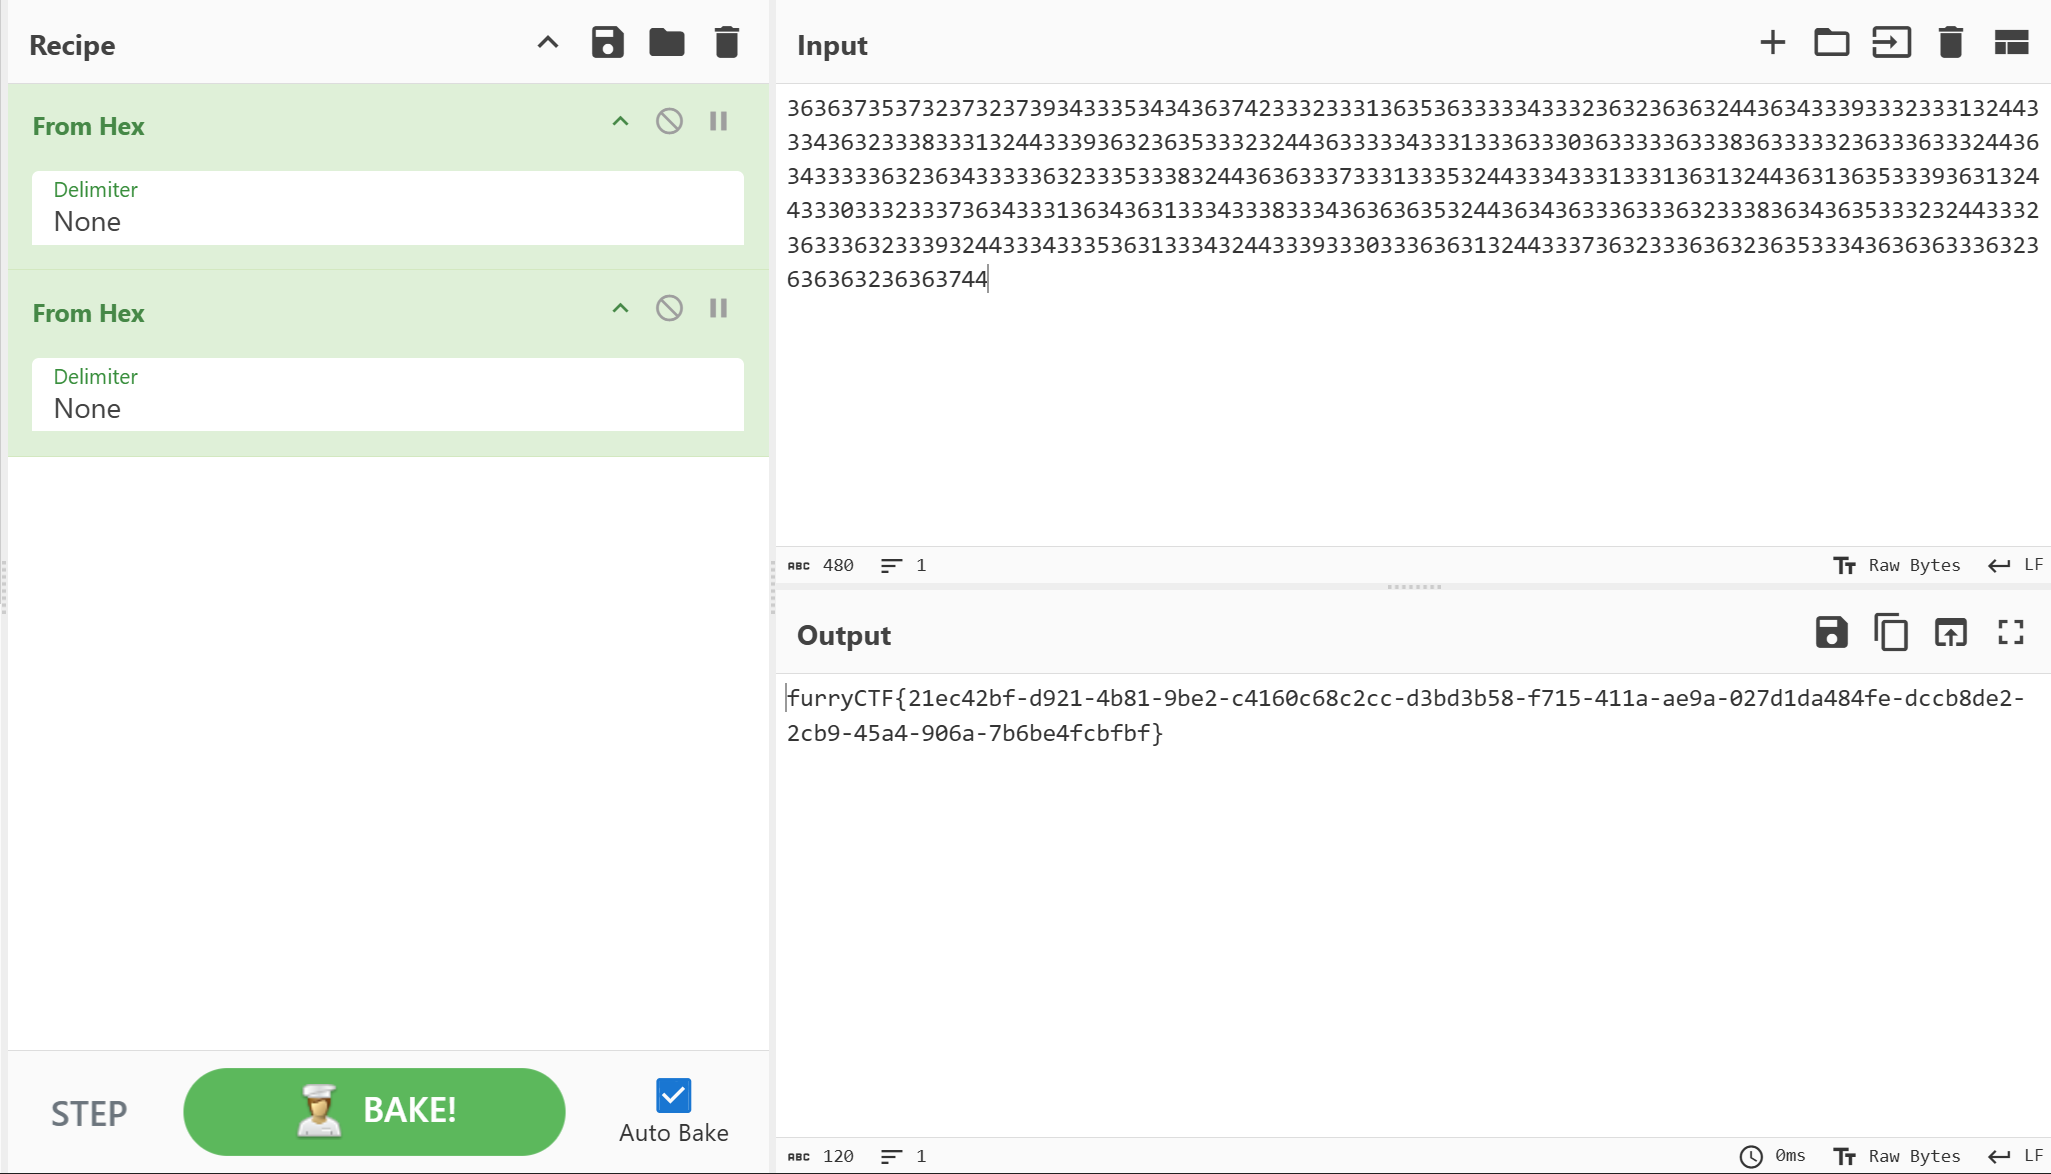
Task: Clear input and output trash icon
Action: point(1950,43)
